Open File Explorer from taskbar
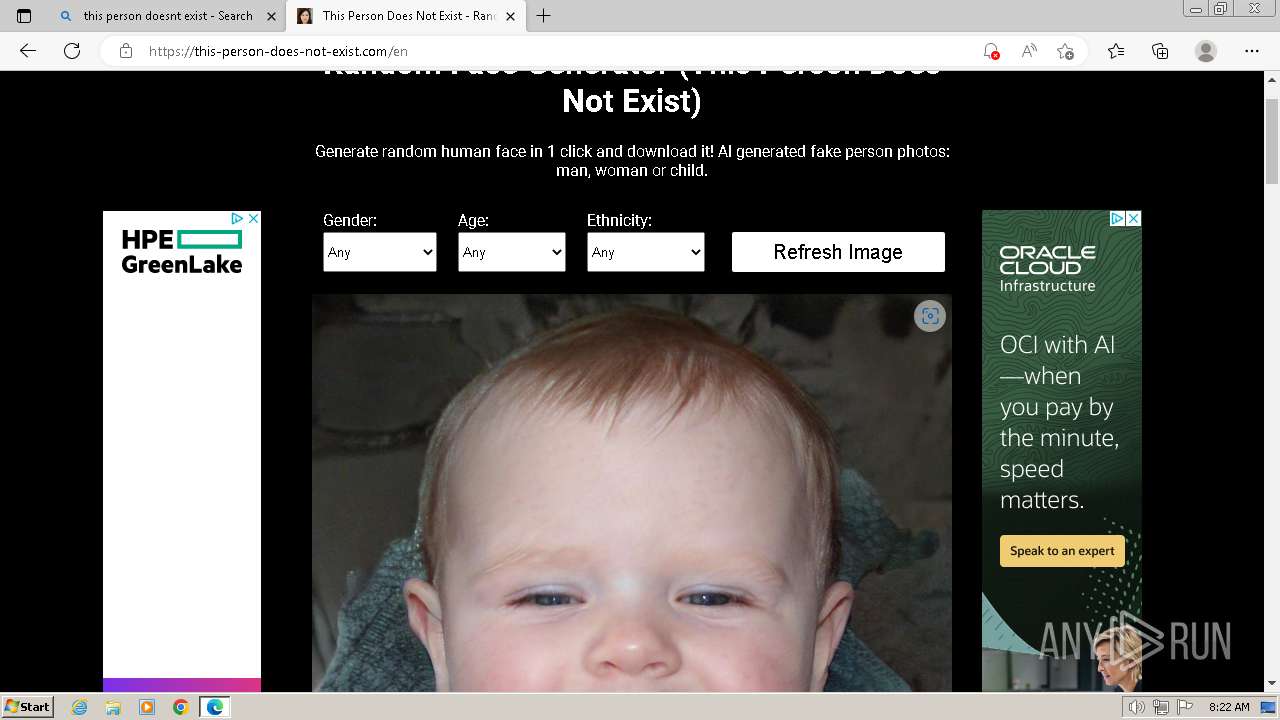The width and height of the screenshot is (1280, 720). (x=113, y=707)
